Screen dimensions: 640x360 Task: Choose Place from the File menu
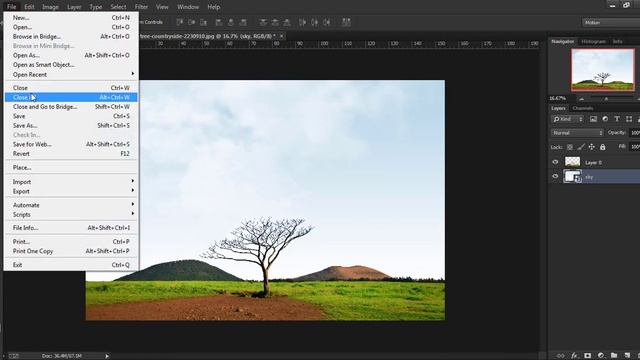[x=71, y=167]
